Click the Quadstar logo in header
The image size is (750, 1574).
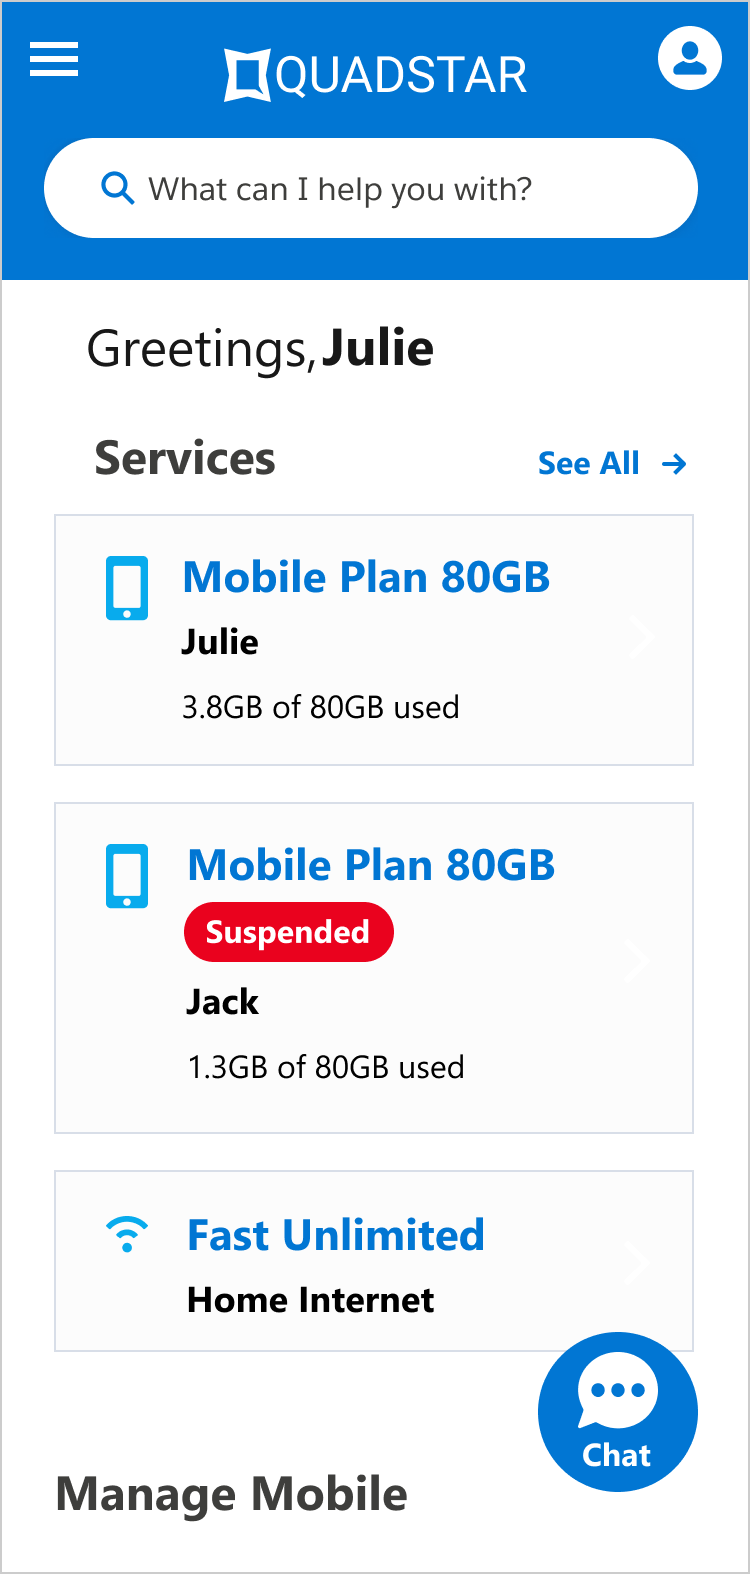click(375, 76)
